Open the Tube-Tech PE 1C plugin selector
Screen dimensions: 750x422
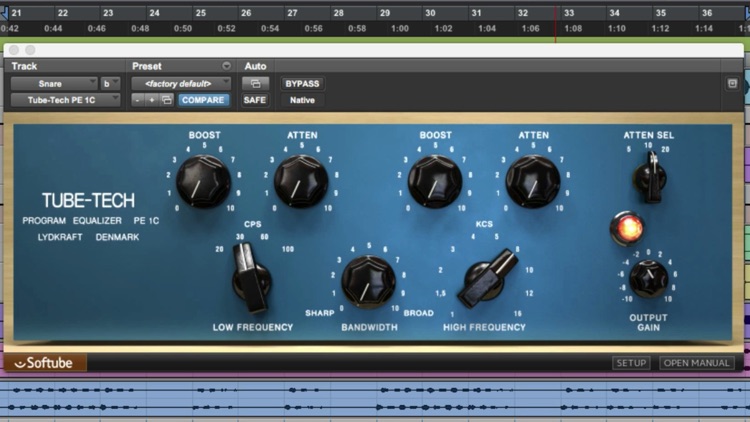pyautogui.click(x=66, y=100)
